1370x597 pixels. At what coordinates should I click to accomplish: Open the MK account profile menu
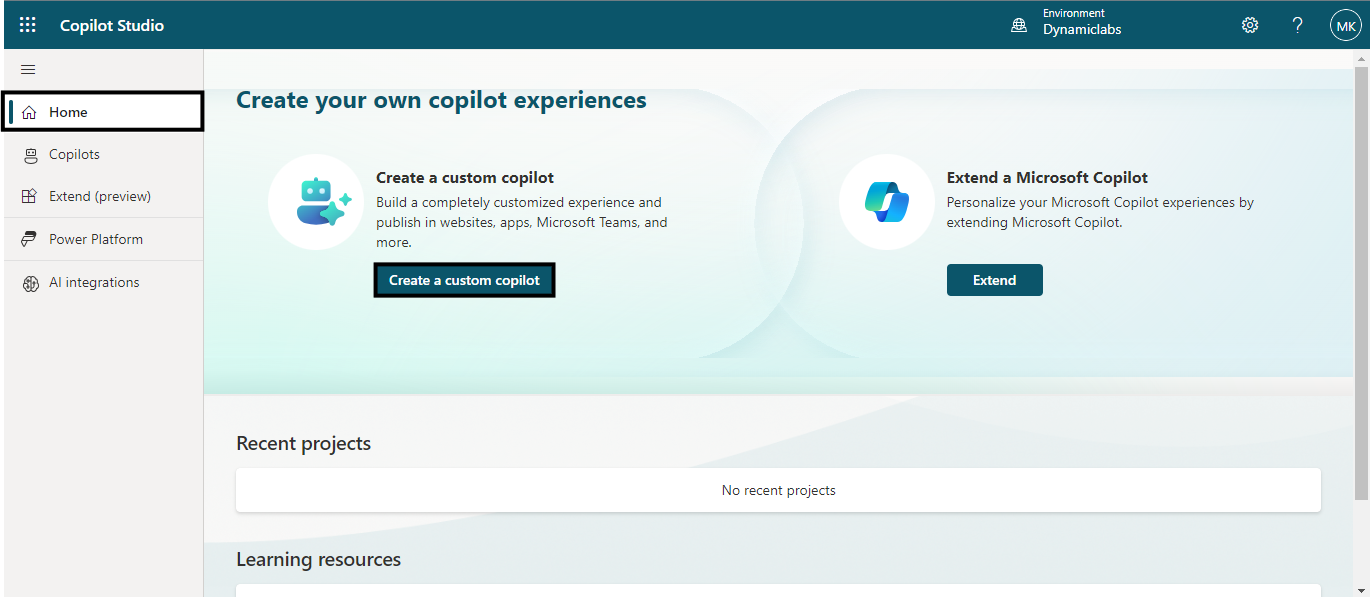pos(1345,25)
